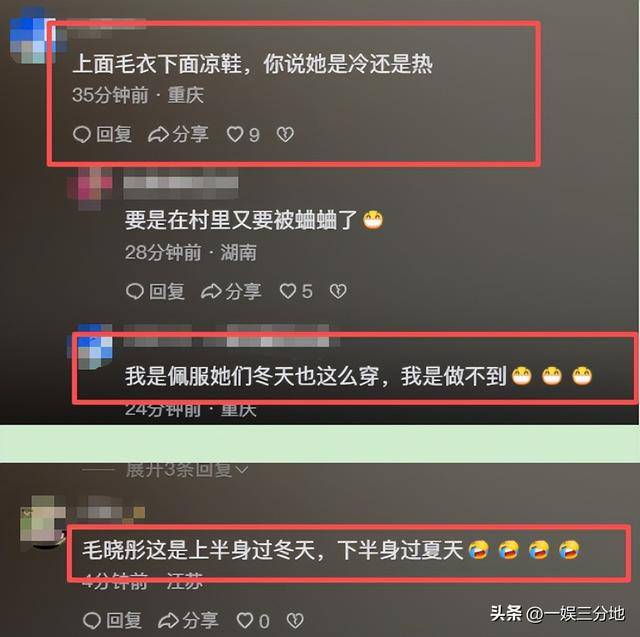Viewport: 640px width, 637px height.
Task: Dislike the 35分钟前 重庆 comment
Action: pyautogui.click(x=285, y=134)
